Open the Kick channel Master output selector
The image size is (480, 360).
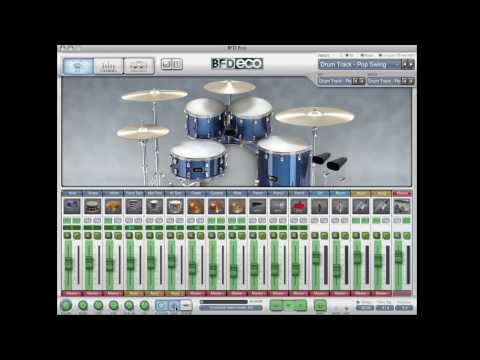pos(72,293)
